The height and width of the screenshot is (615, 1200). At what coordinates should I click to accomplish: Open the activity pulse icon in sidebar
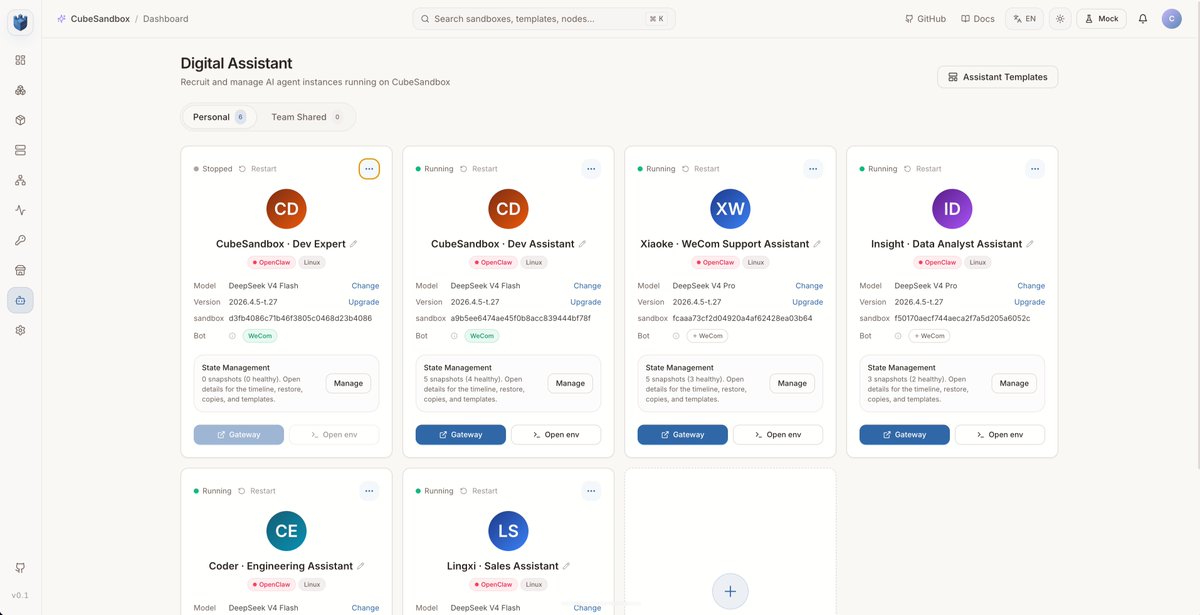coord(20,210)
